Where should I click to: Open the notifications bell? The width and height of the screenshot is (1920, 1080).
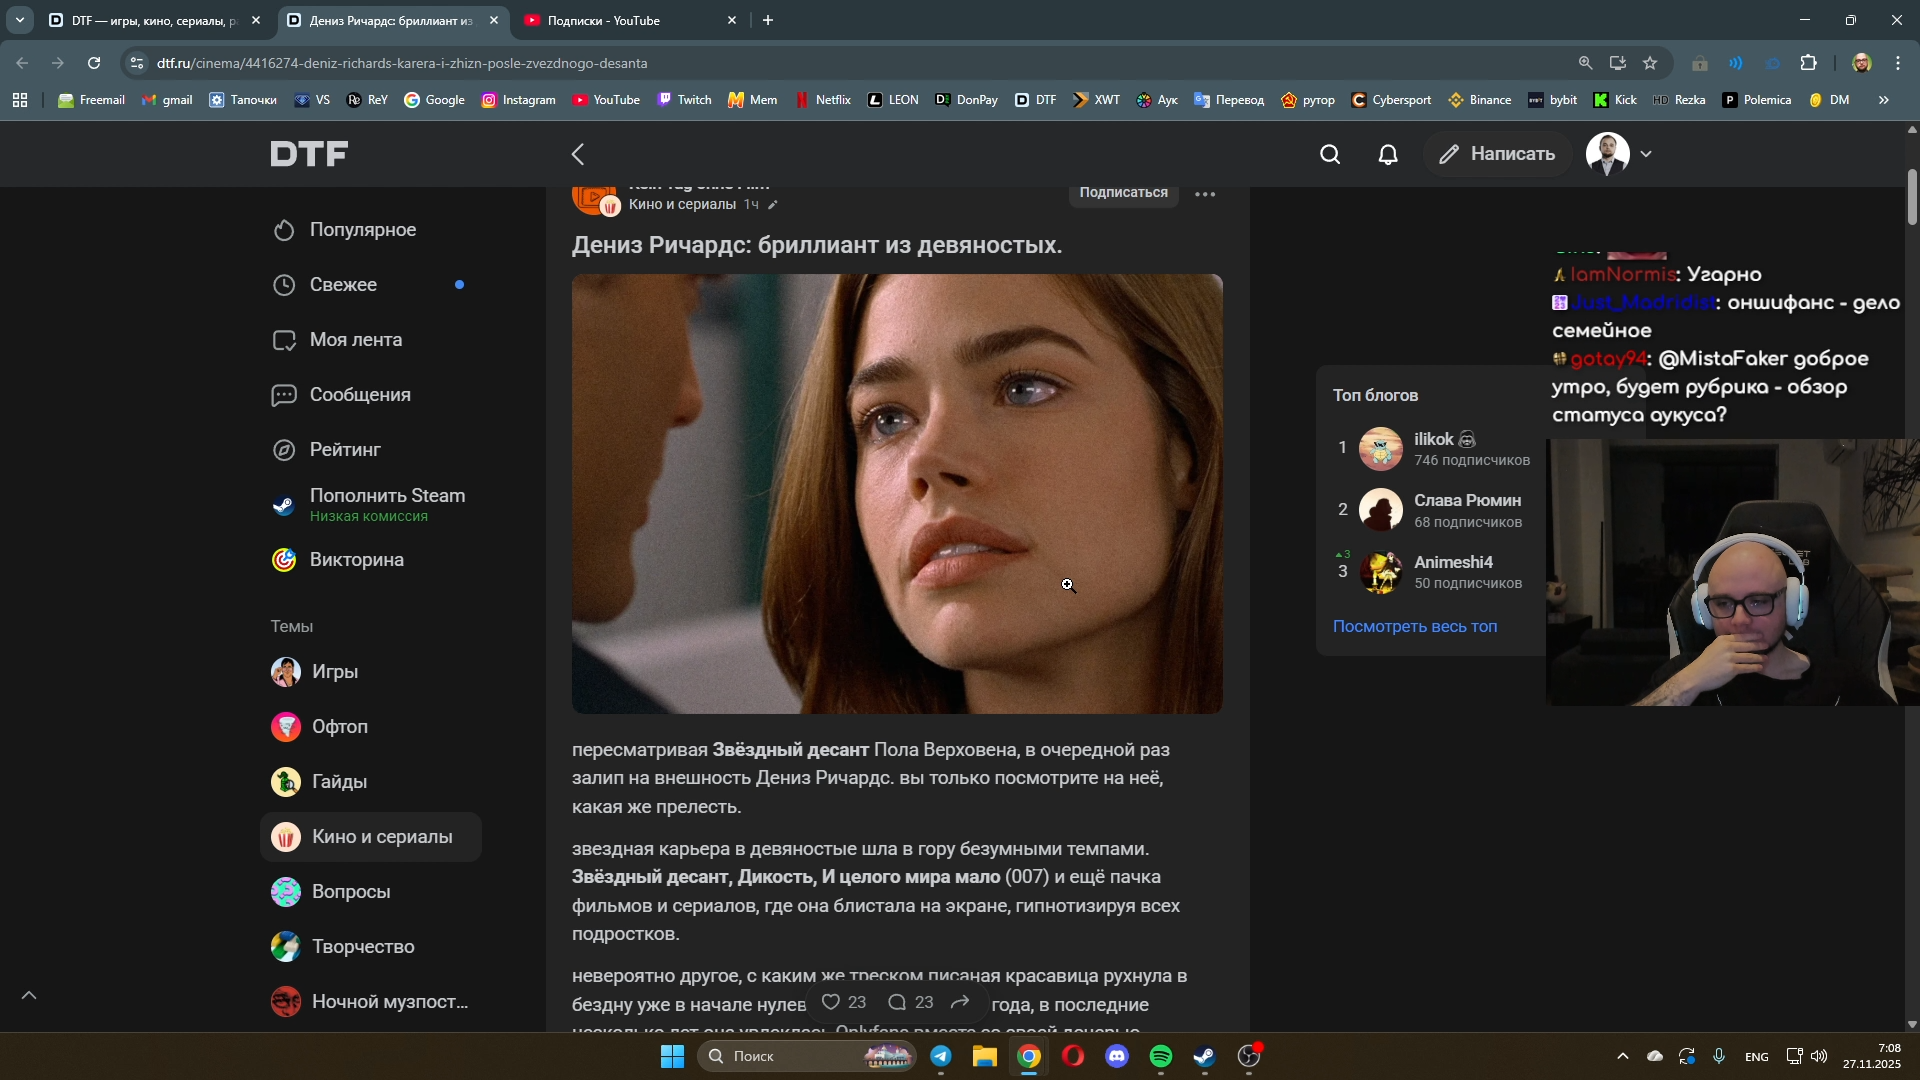[x=1388, y=154]
